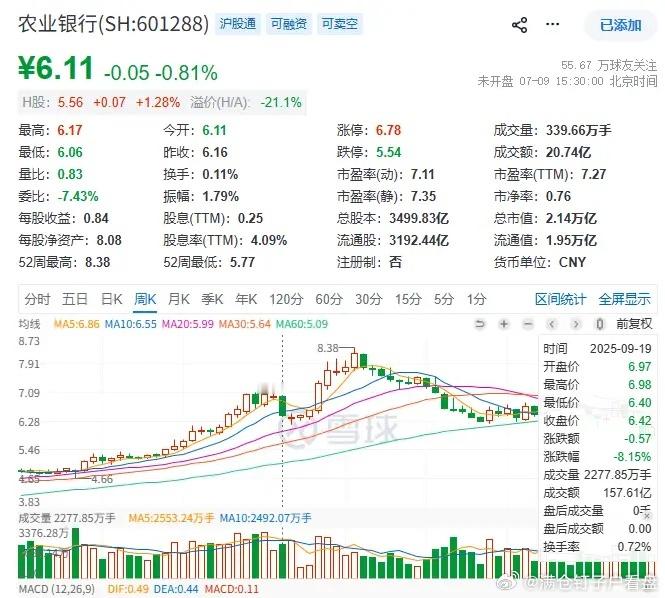
Task: Click the 总市值 2.14万亿 value
Action: click(x=571, y=218)
